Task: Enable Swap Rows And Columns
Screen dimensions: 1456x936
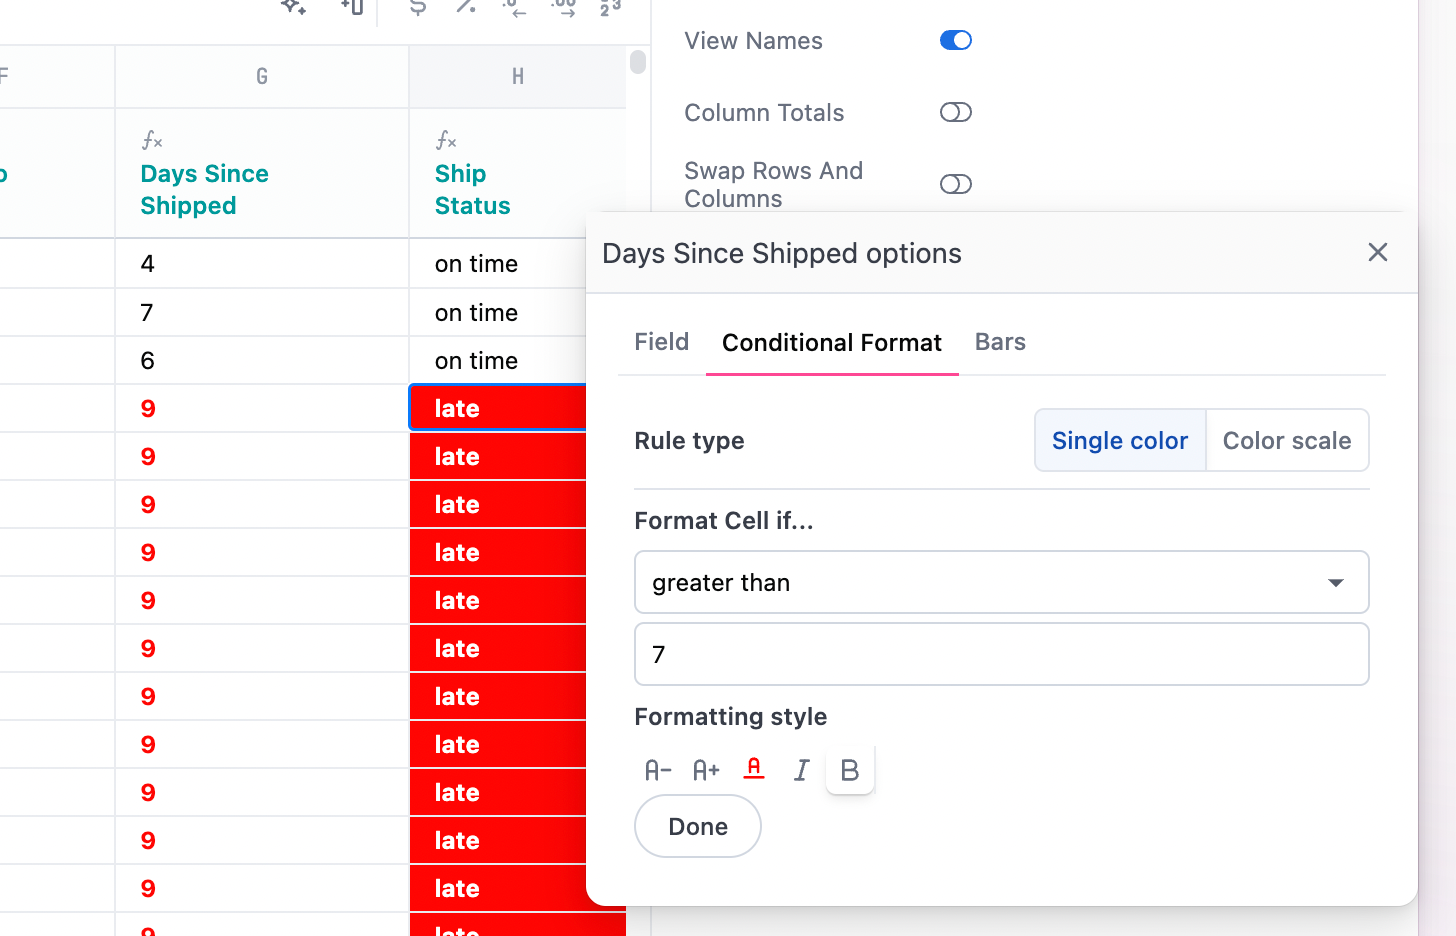Action: tap(955, 184)
